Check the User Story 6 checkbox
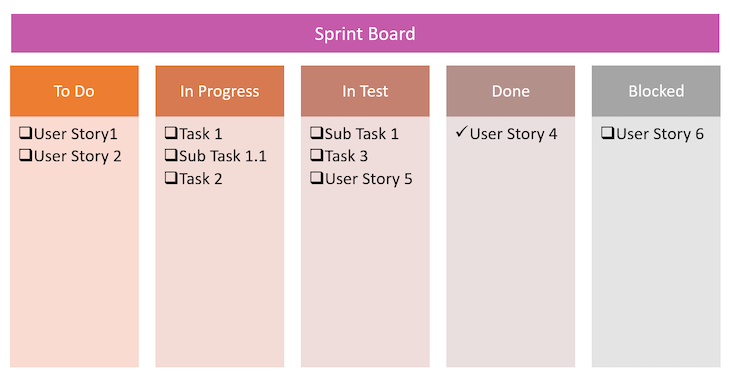This screenshot has height=379, width=730. tap(608, 133)
